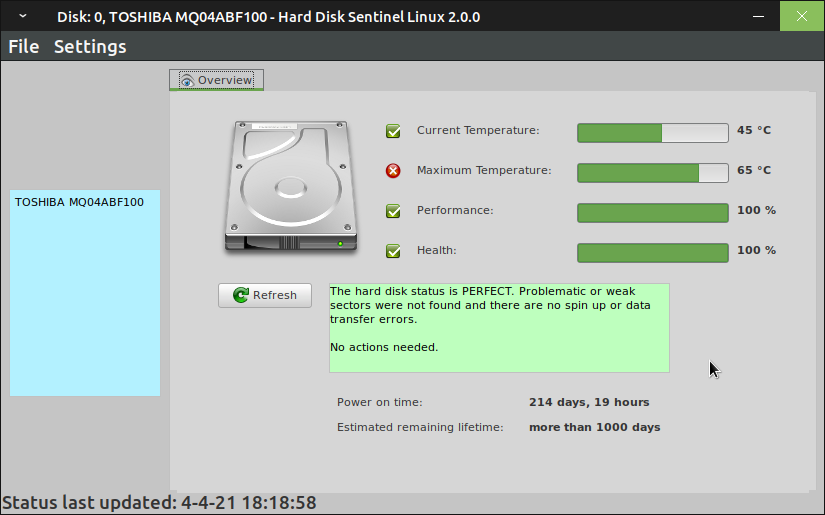Switch to the Overview tab
The height and width of the screenshot is (515, 825).
point(216,80)
